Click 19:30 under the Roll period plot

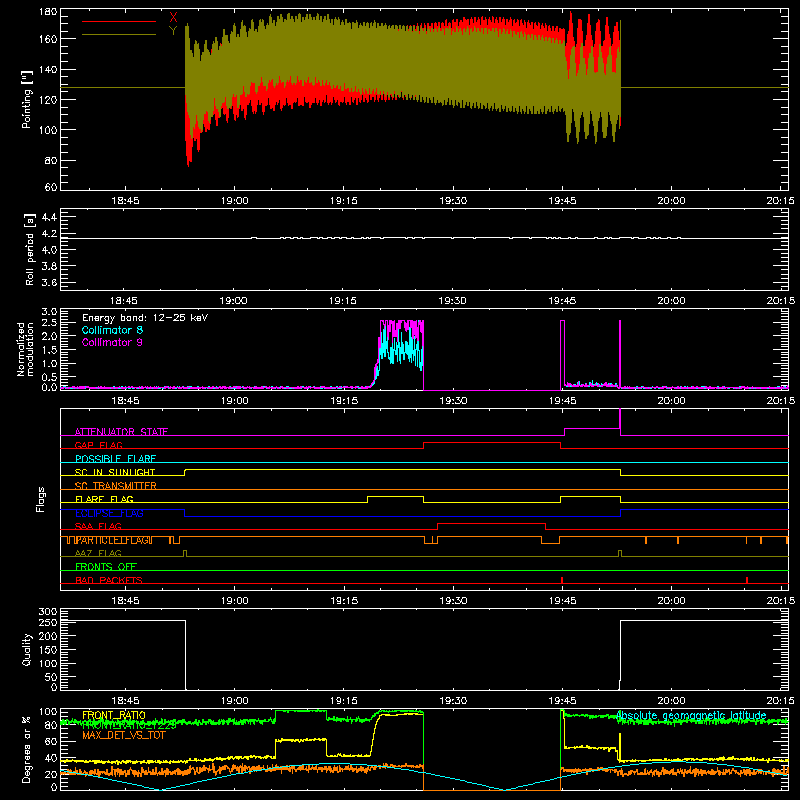click(453, 301)
